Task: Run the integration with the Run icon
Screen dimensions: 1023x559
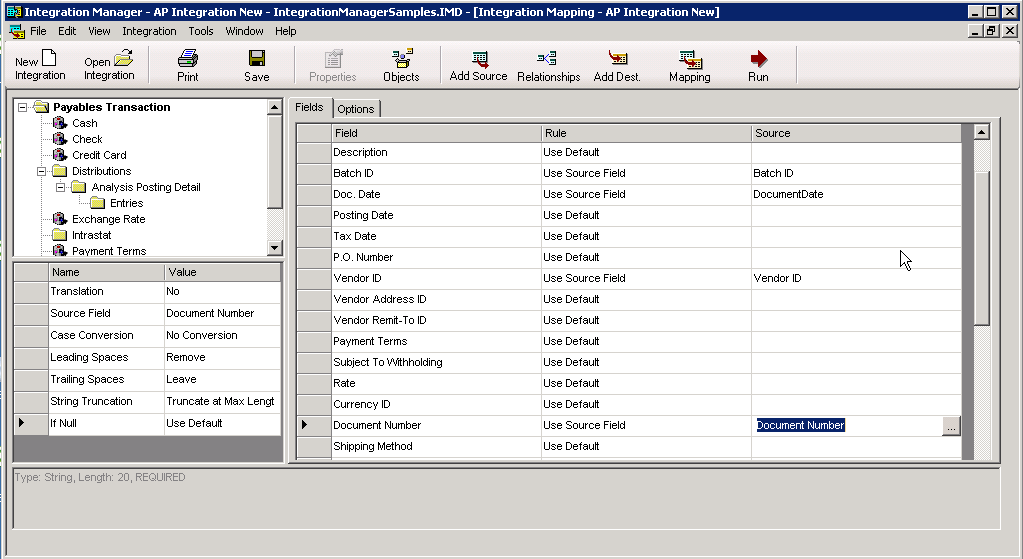Action: click(x=758, y=65)
